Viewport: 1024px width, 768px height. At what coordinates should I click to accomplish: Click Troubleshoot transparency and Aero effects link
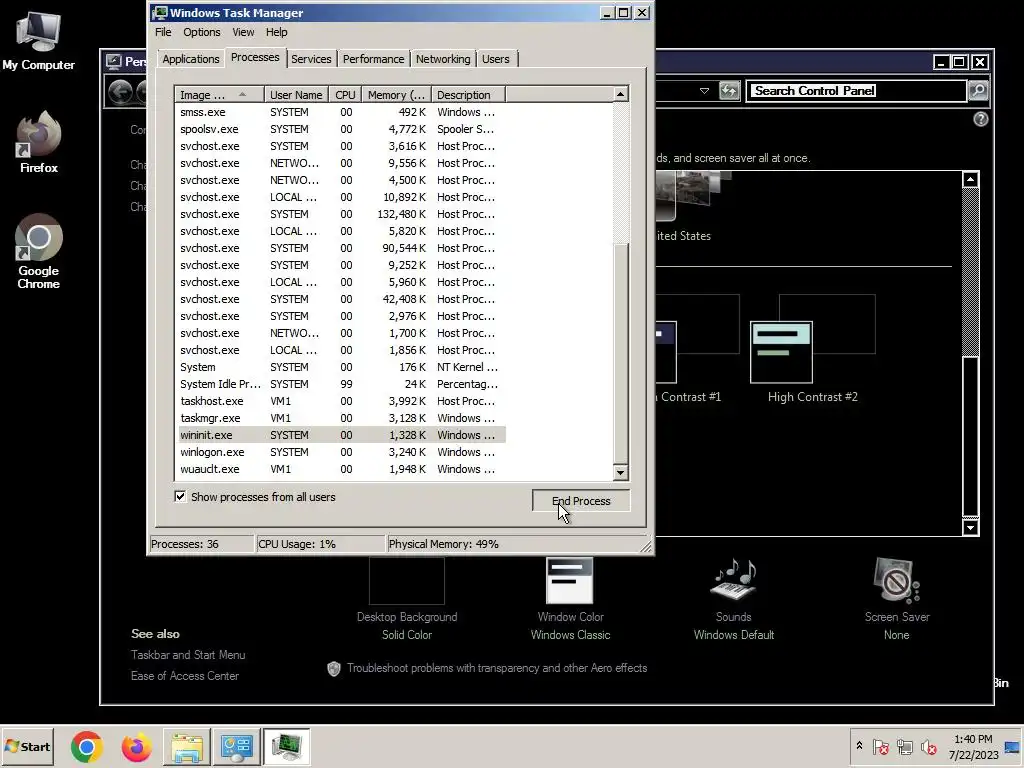point(497,668)
